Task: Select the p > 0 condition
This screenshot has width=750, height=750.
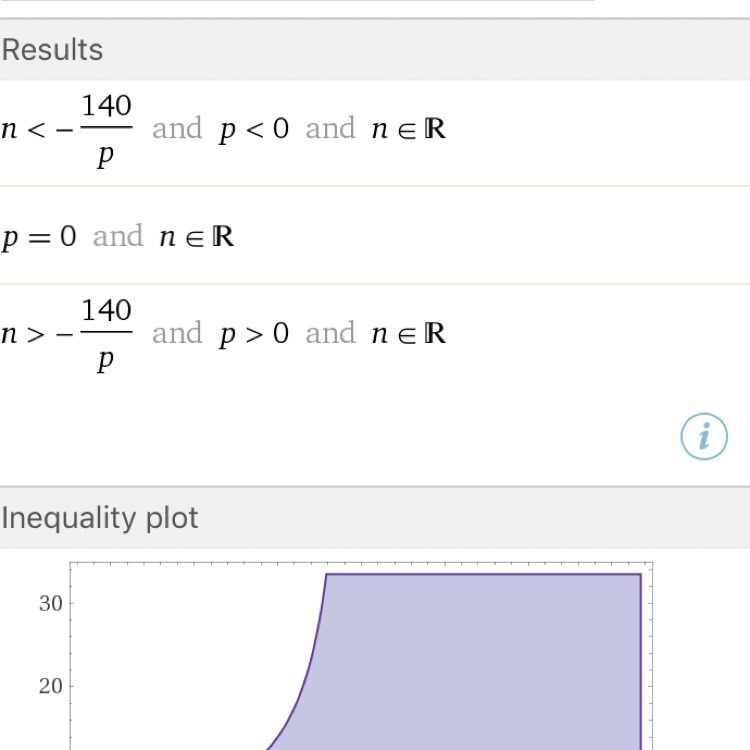Action: (x=254, y=334)
